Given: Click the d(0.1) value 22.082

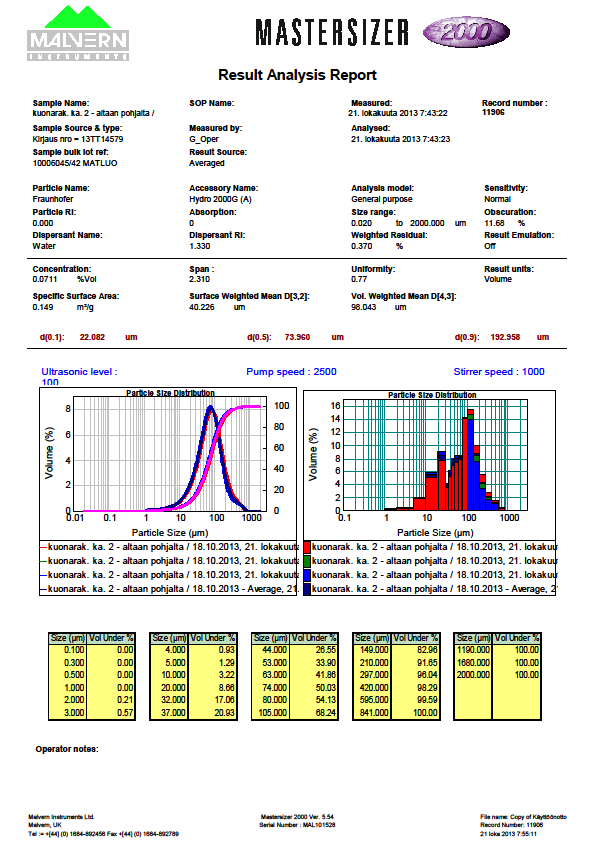Looking at the screenshot, I should [x=92, y=337].
